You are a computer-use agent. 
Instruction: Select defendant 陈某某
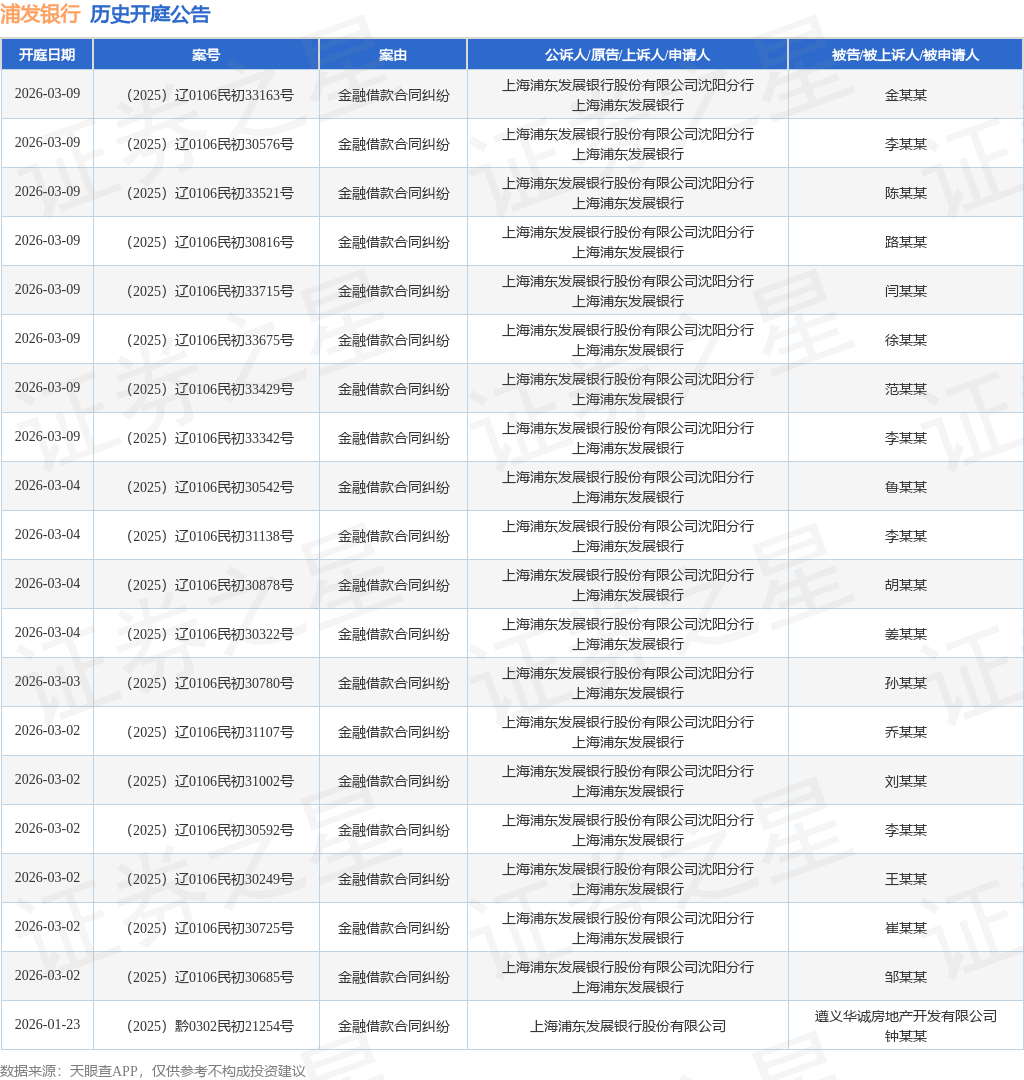click(x=906, y=193)
